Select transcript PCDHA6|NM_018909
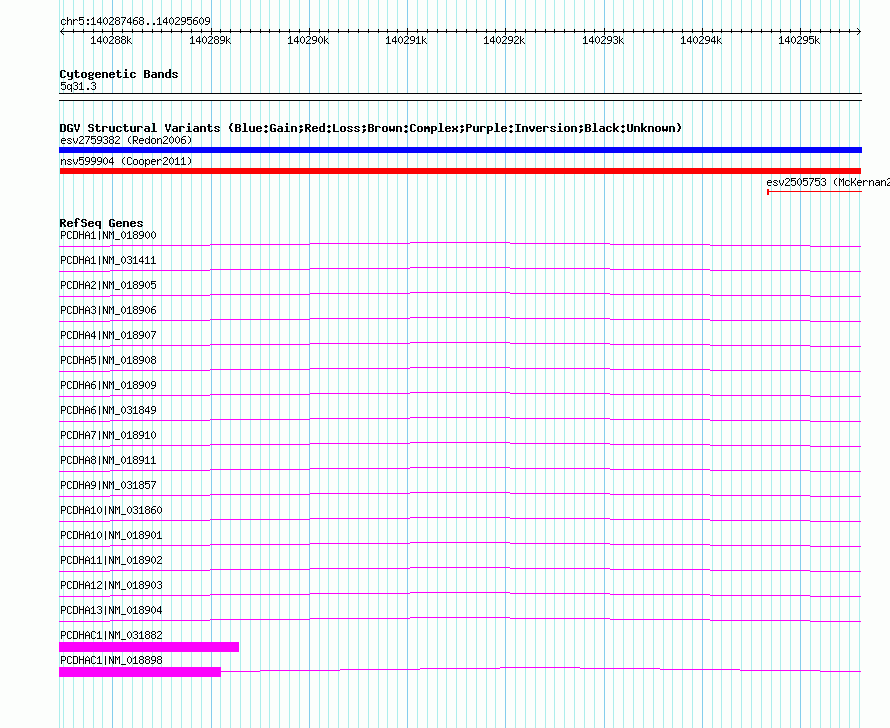Viewport: 890px width, 728px height. click(108, 385)
